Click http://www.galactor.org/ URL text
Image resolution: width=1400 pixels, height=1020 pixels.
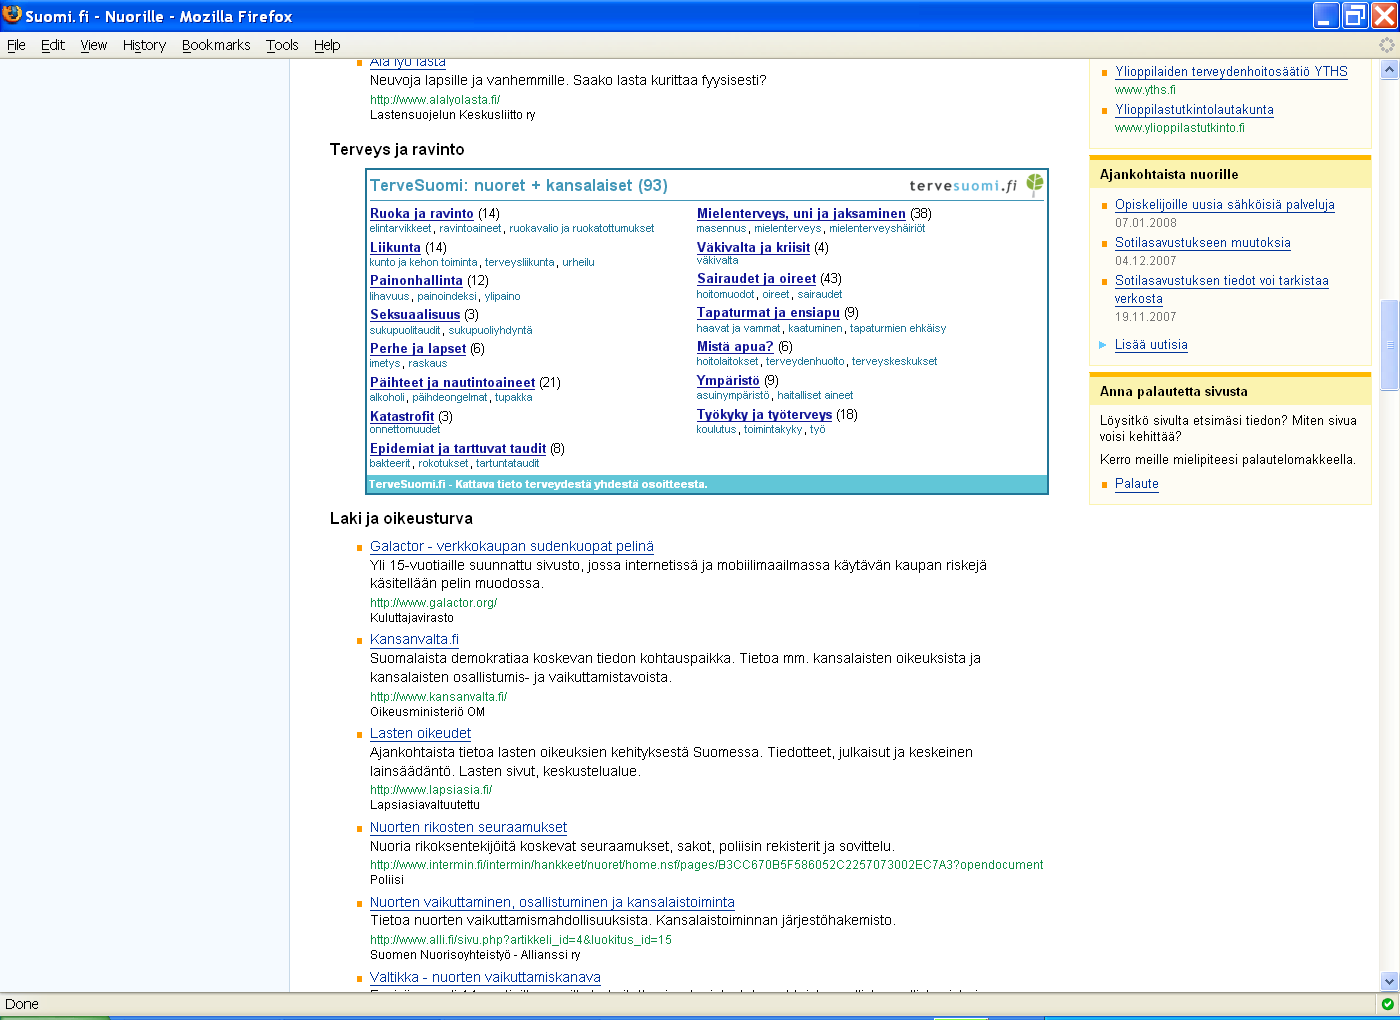(x=433, y=602)
